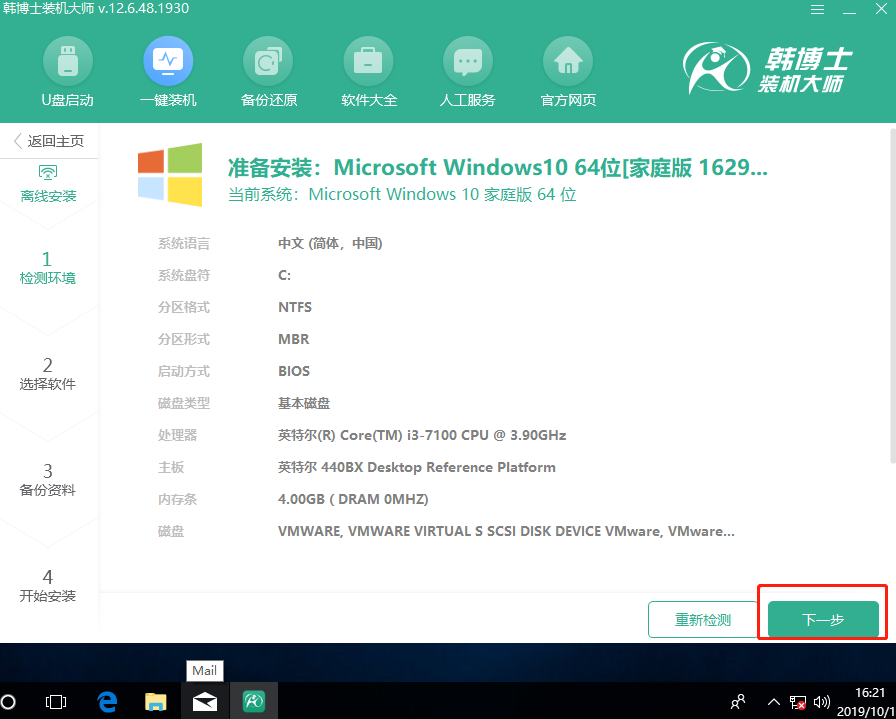Click 返回主页 to return home
The height and width of the screenshot is (719, 896).
point(46,140)
